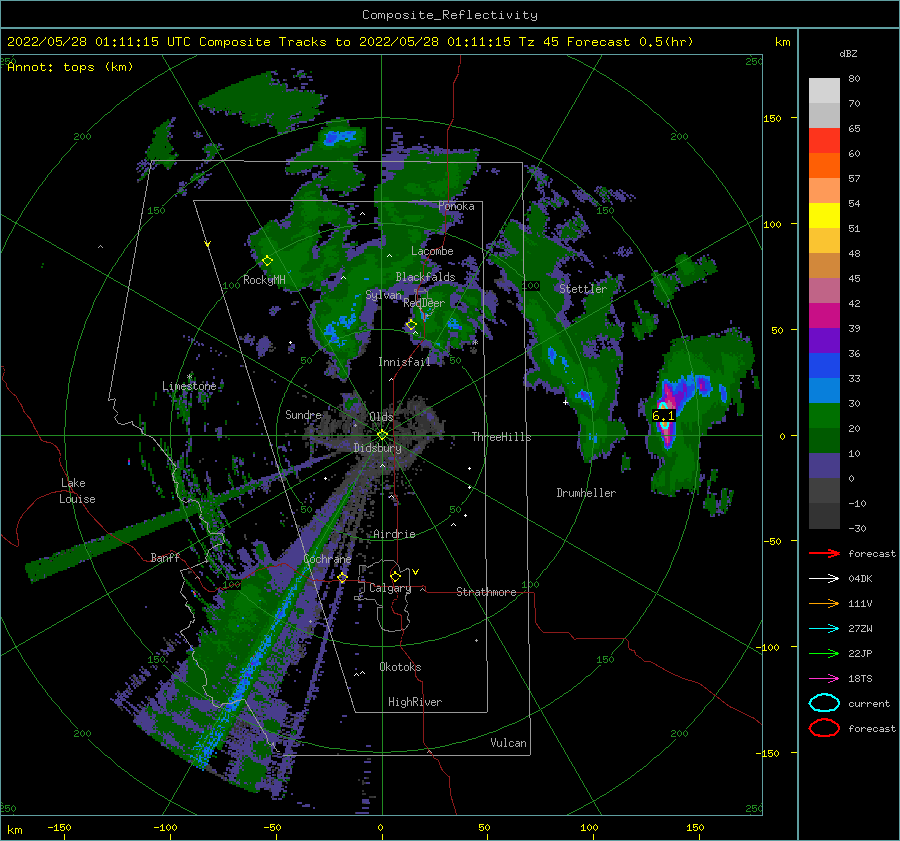Click the Cochrane city label
This screenshot has width=900, height=841.
(327, 559)
